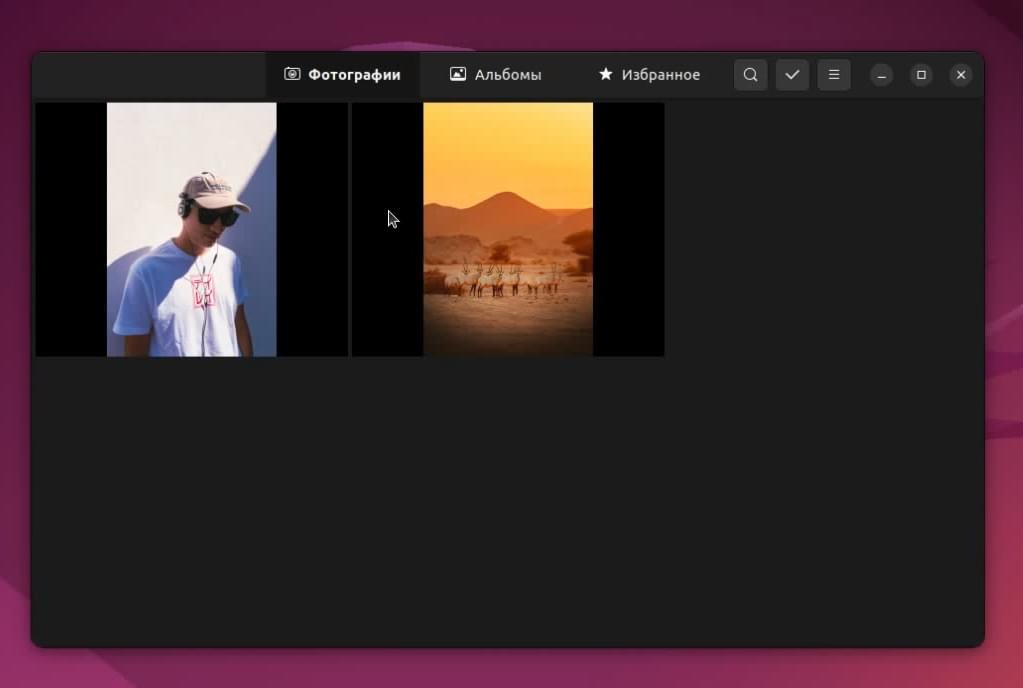The image size is (1023, 688).
Task: Open the Избранное tab
Action: coord(649,75)
